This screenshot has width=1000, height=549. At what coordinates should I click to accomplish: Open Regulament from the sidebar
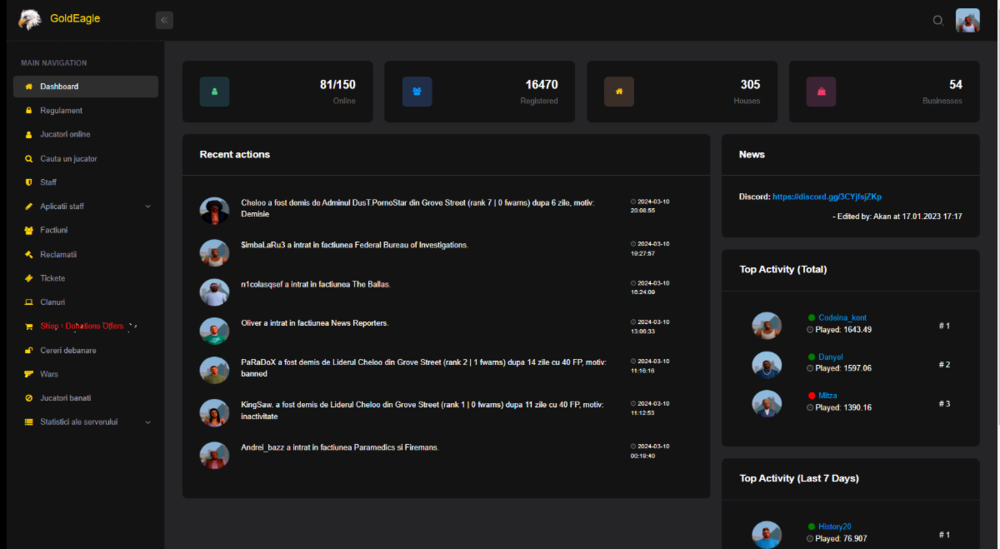[61, 110]
